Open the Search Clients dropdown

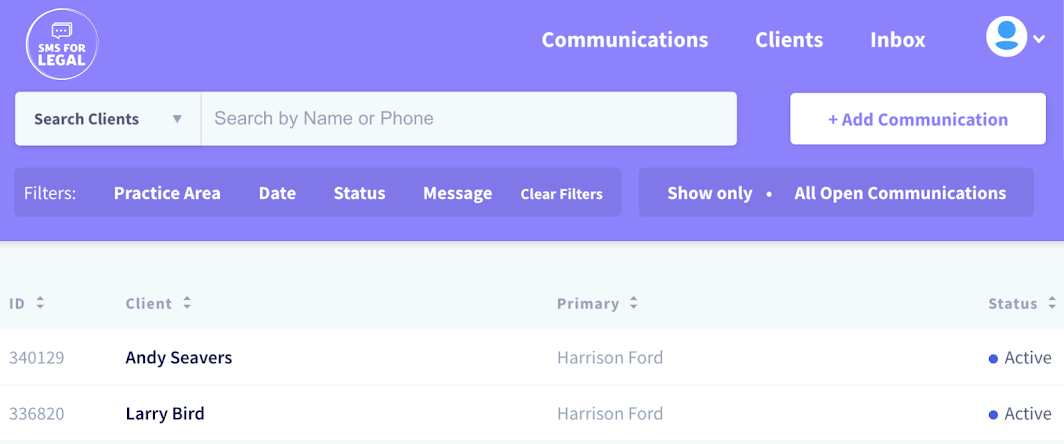coord(108,119)
